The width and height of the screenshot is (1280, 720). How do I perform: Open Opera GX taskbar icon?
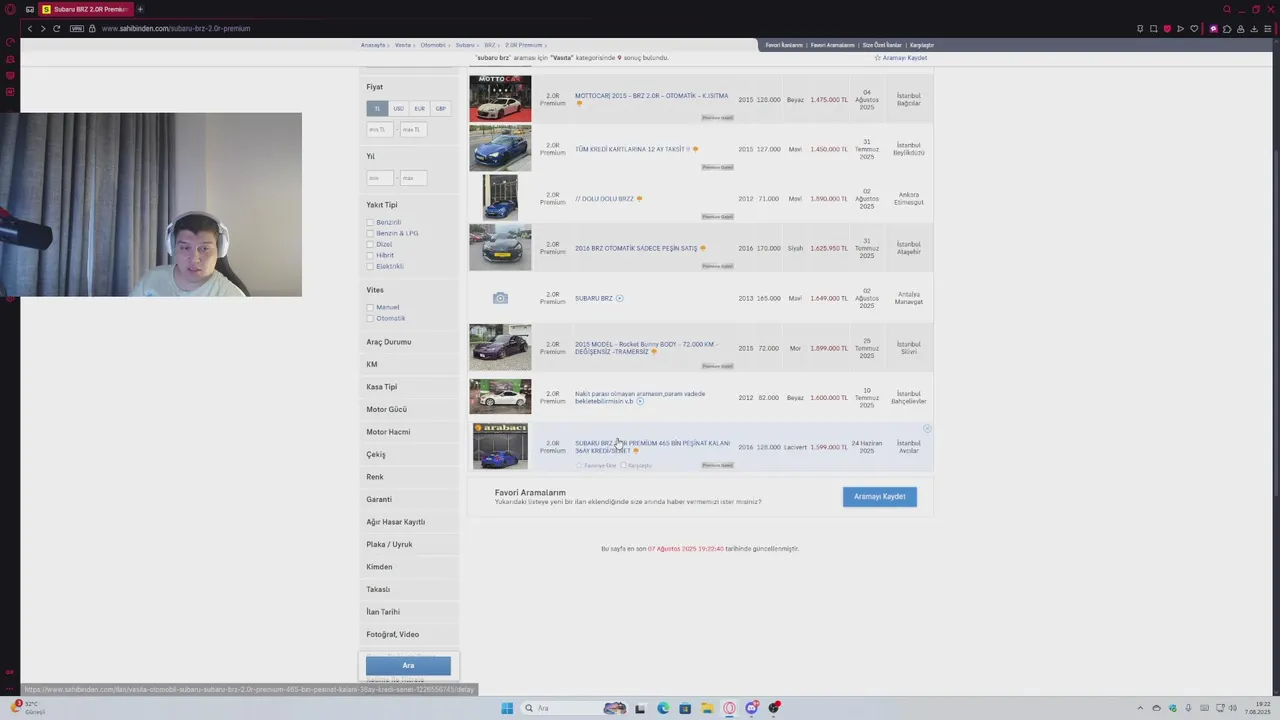(730, 708)
